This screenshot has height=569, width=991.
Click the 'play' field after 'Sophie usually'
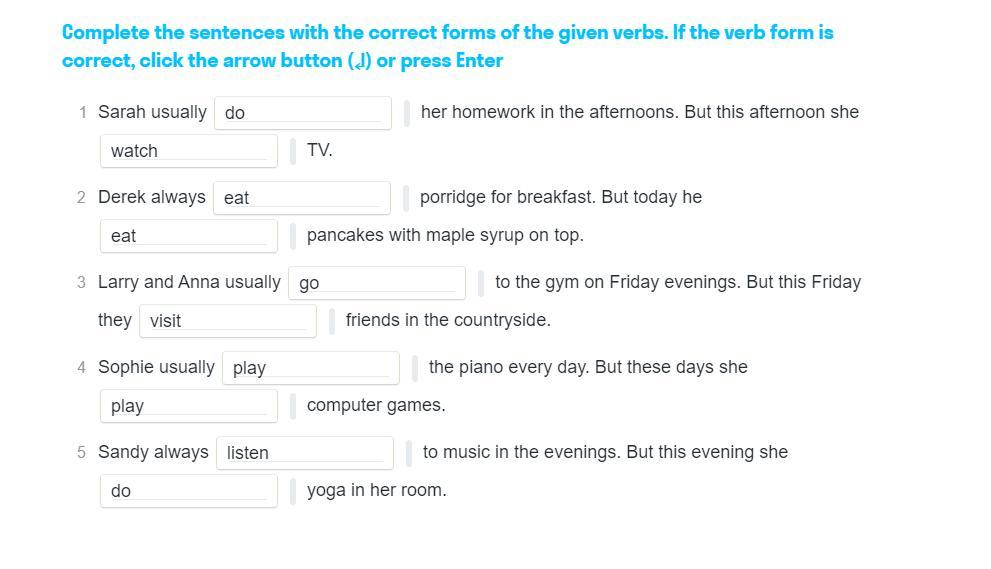point(311,368)
